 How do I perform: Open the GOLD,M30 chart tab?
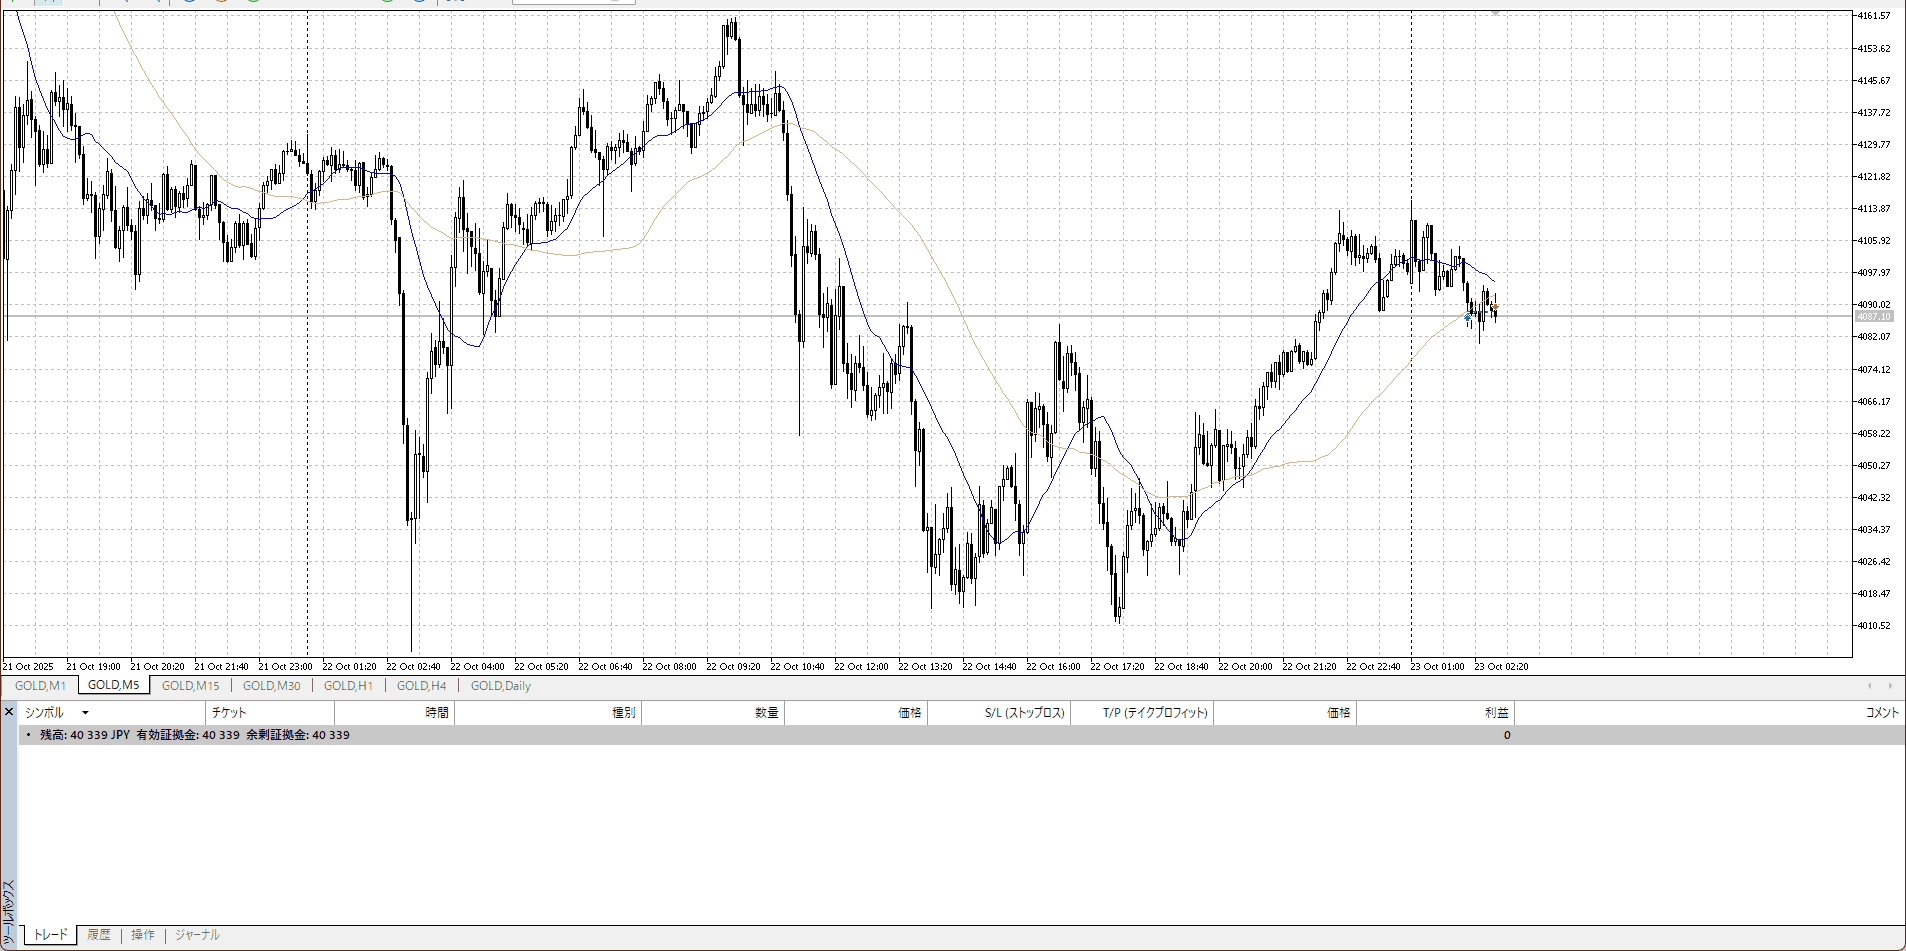point(271,686)
